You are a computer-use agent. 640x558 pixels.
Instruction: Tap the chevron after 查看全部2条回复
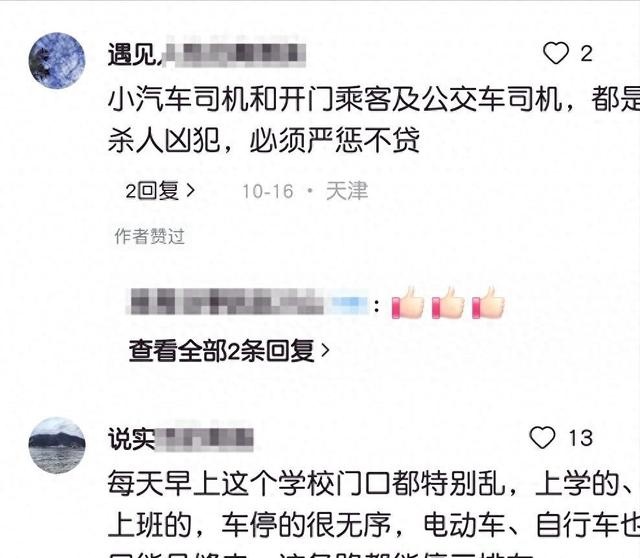[x=325, y=351]
